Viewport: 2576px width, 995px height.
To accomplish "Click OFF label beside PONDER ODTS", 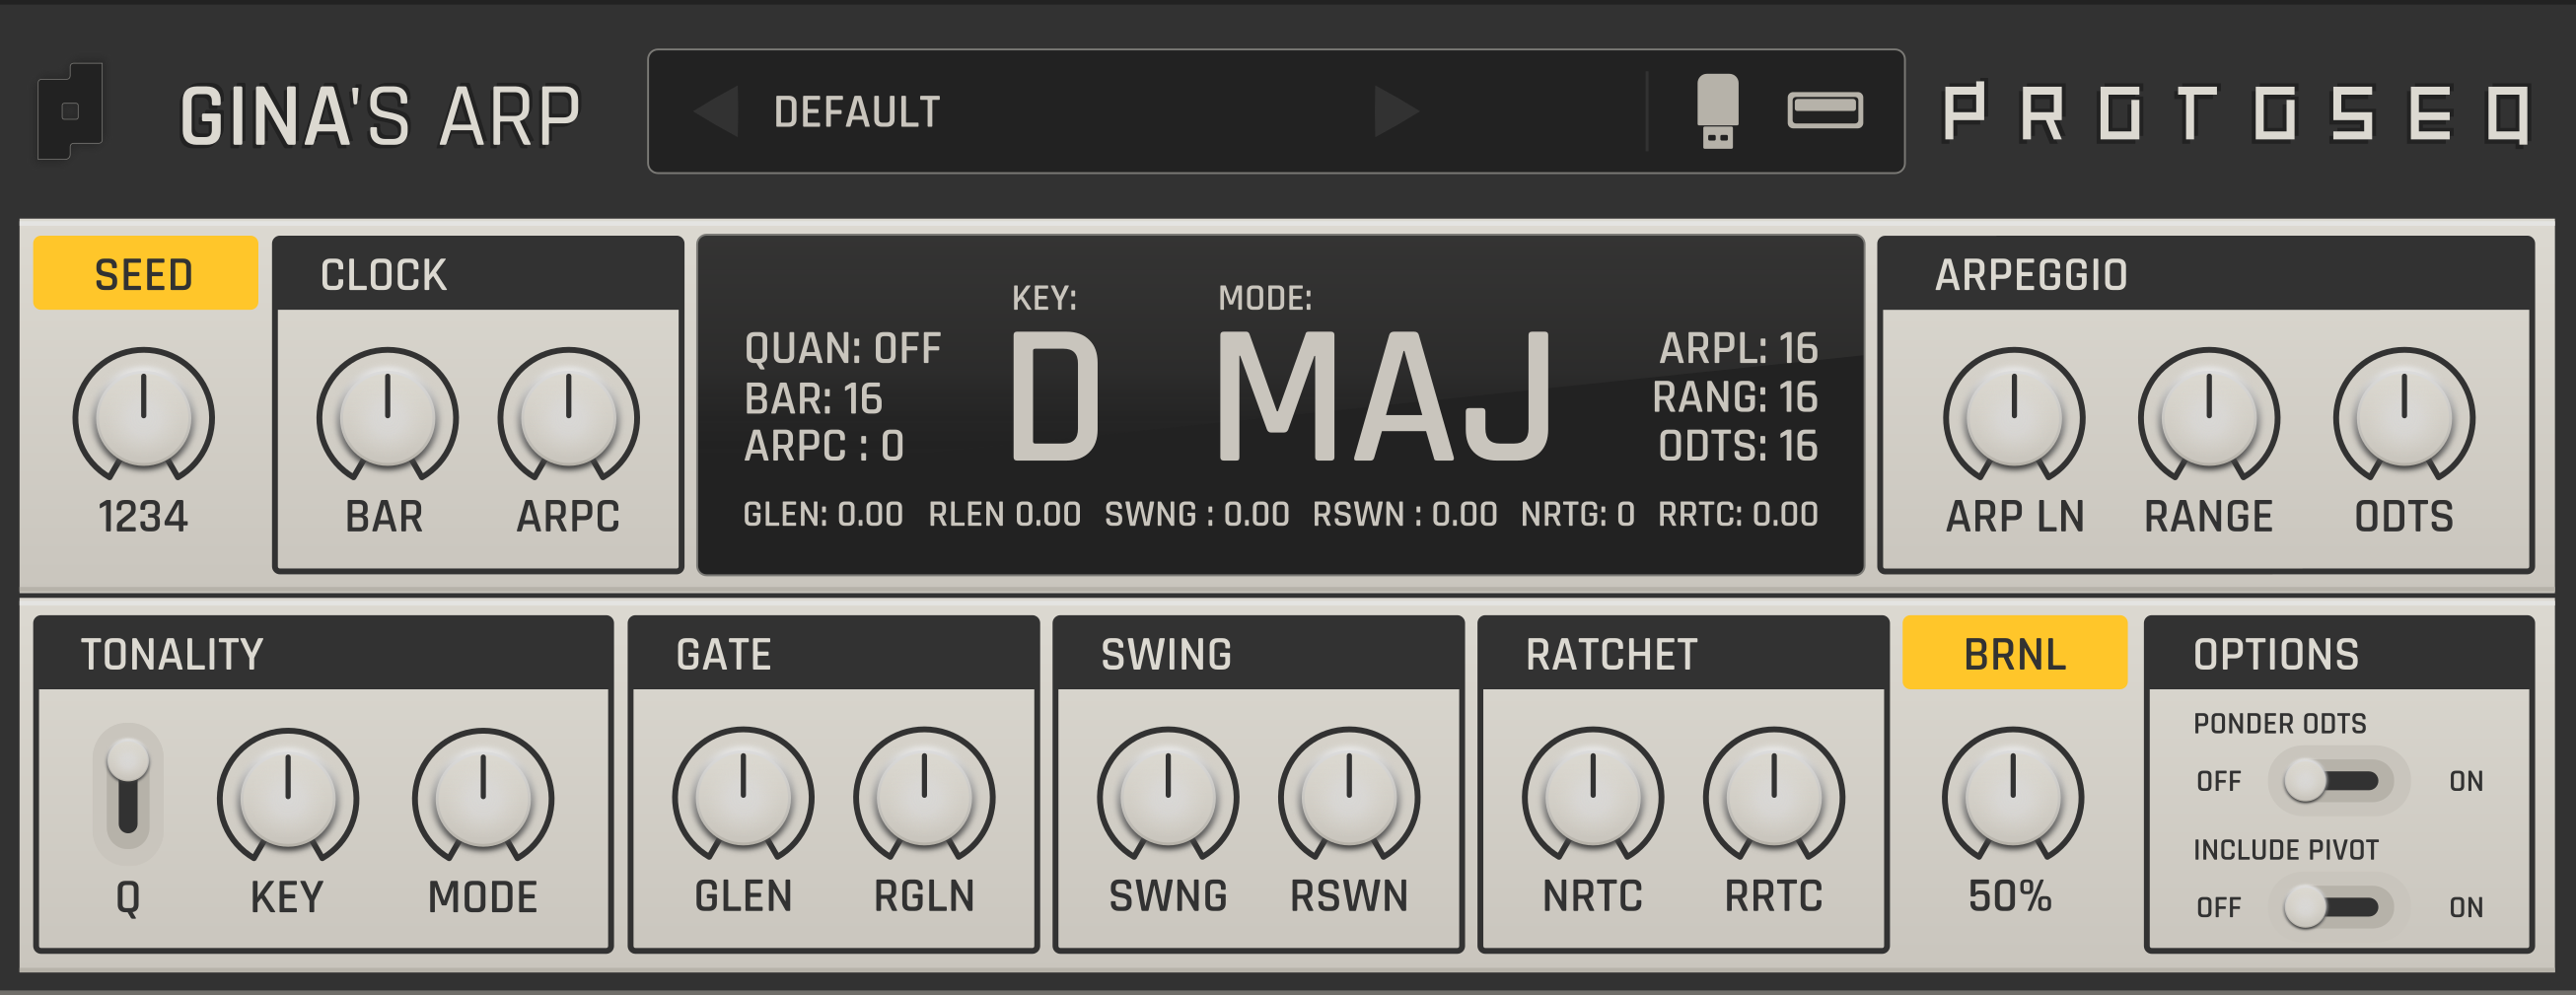I will [x=2218, y=781].
